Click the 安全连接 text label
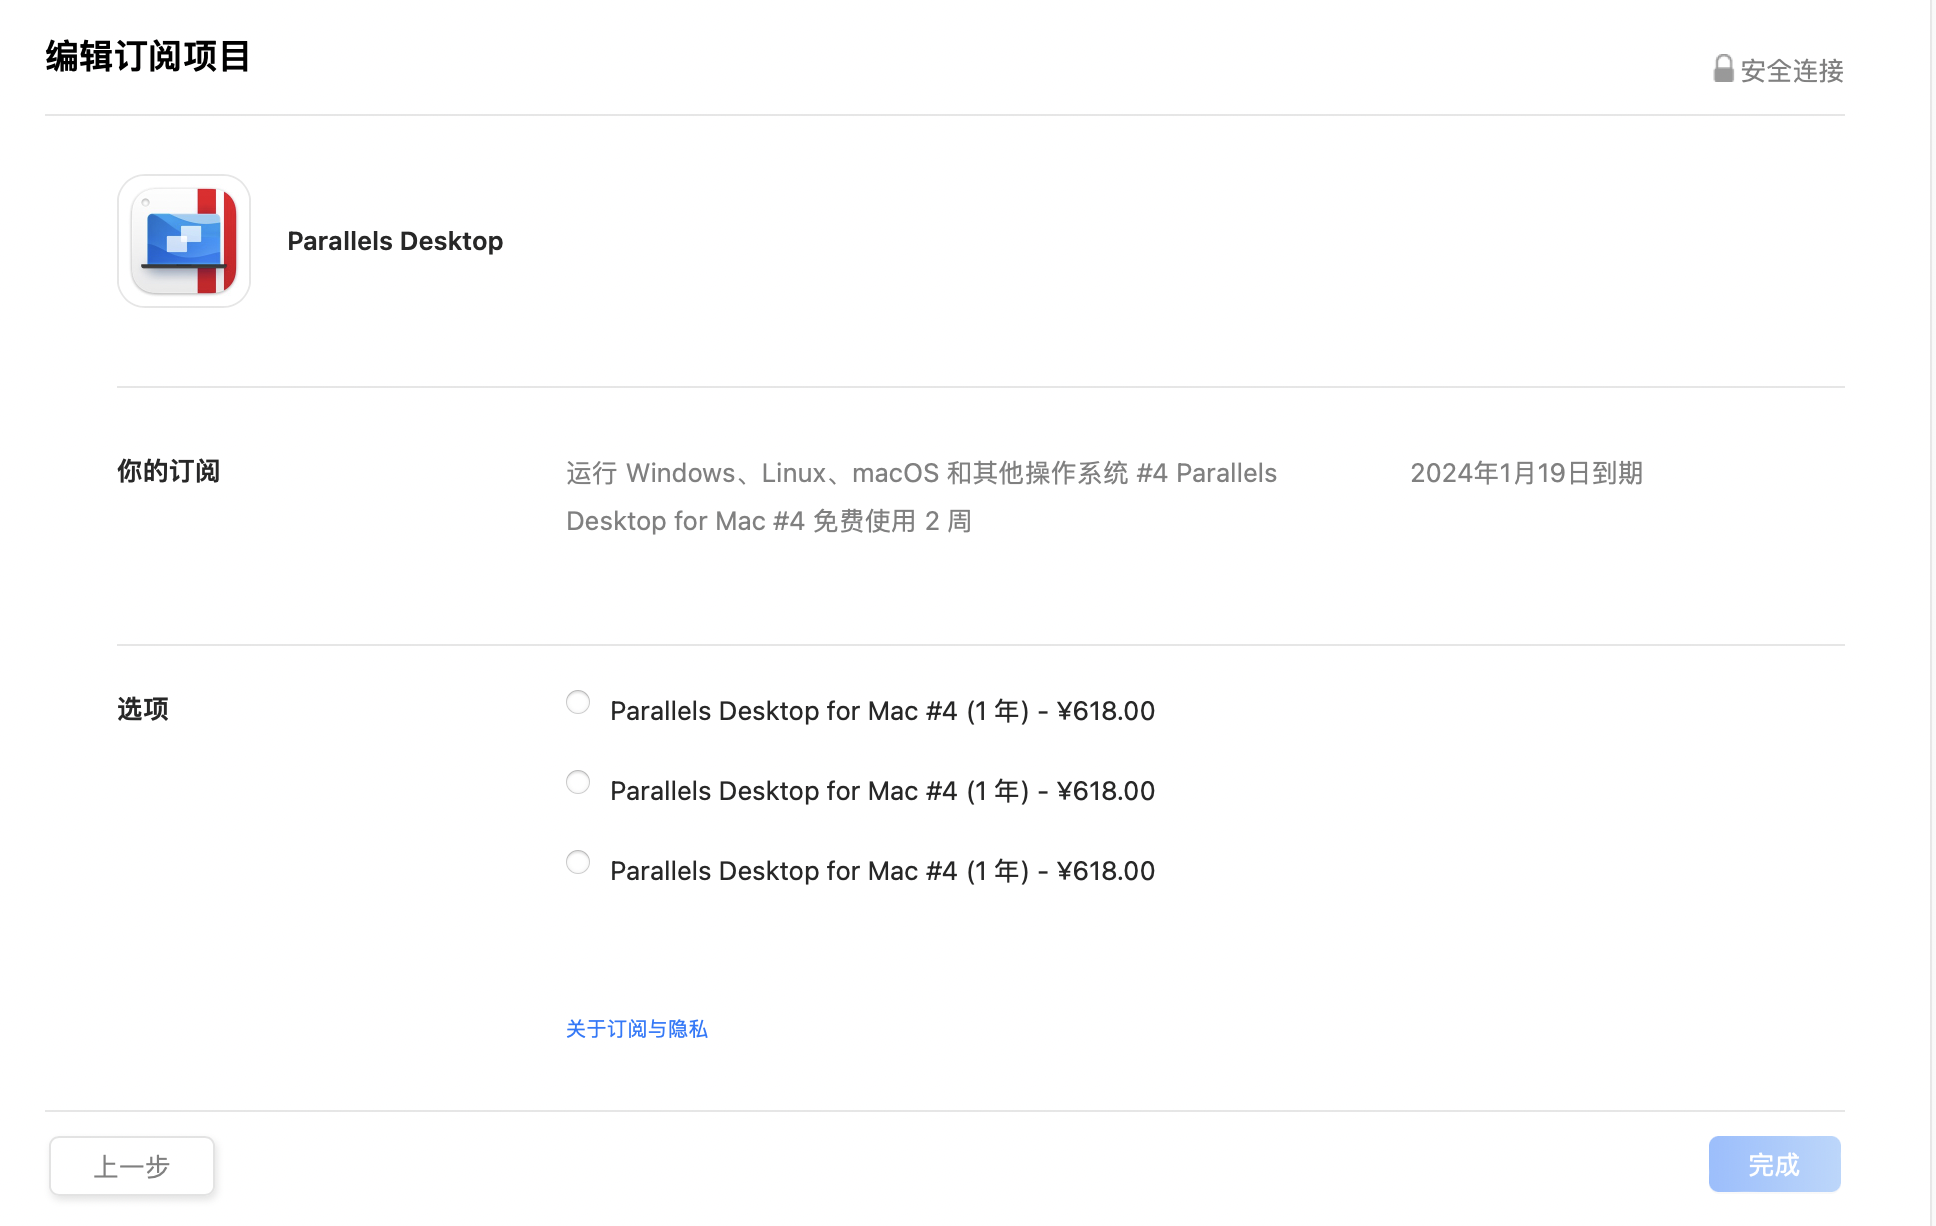Screen dimensions: 1936x1226 pyautogui.click(x=1792, y=71)
